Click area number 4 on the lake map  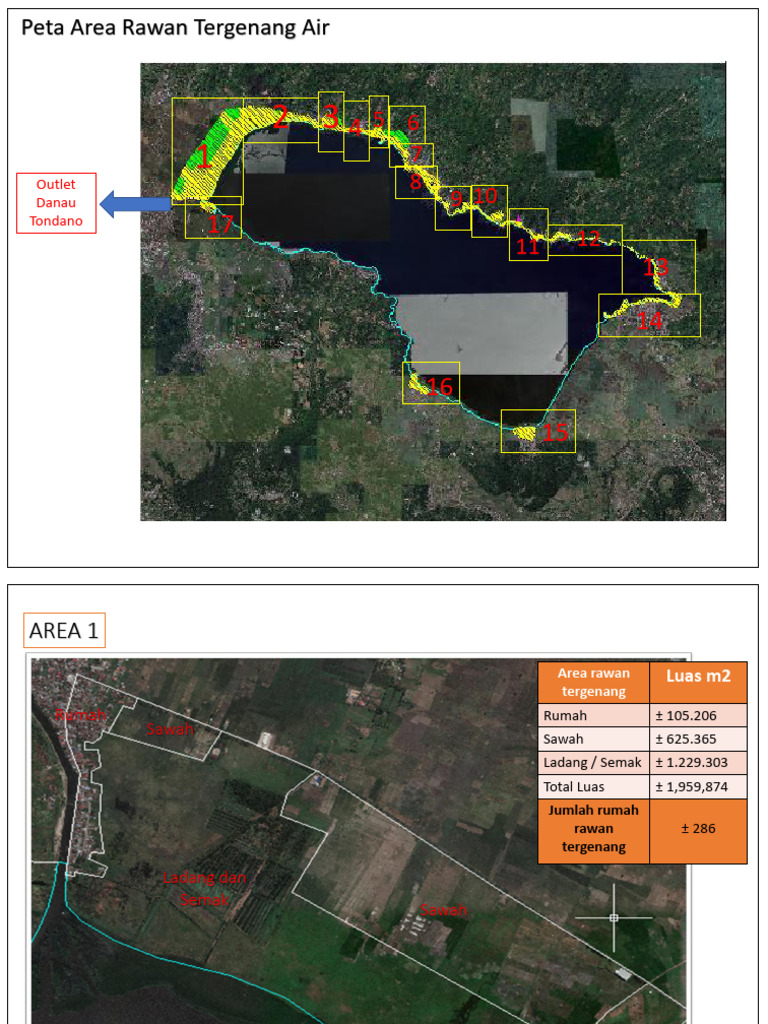coord(355,127)
